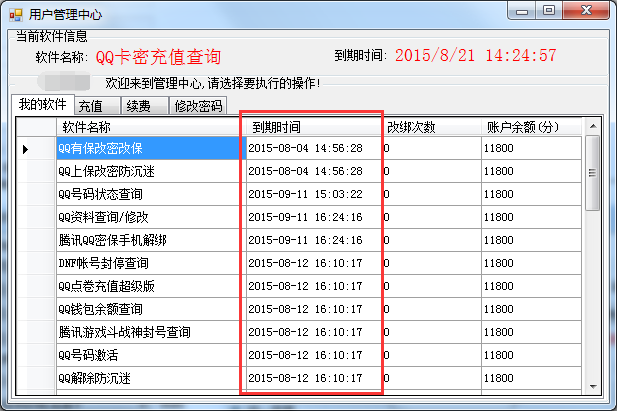Click the red expiry 2015/8/21 14:24:57

click(475, 55)
